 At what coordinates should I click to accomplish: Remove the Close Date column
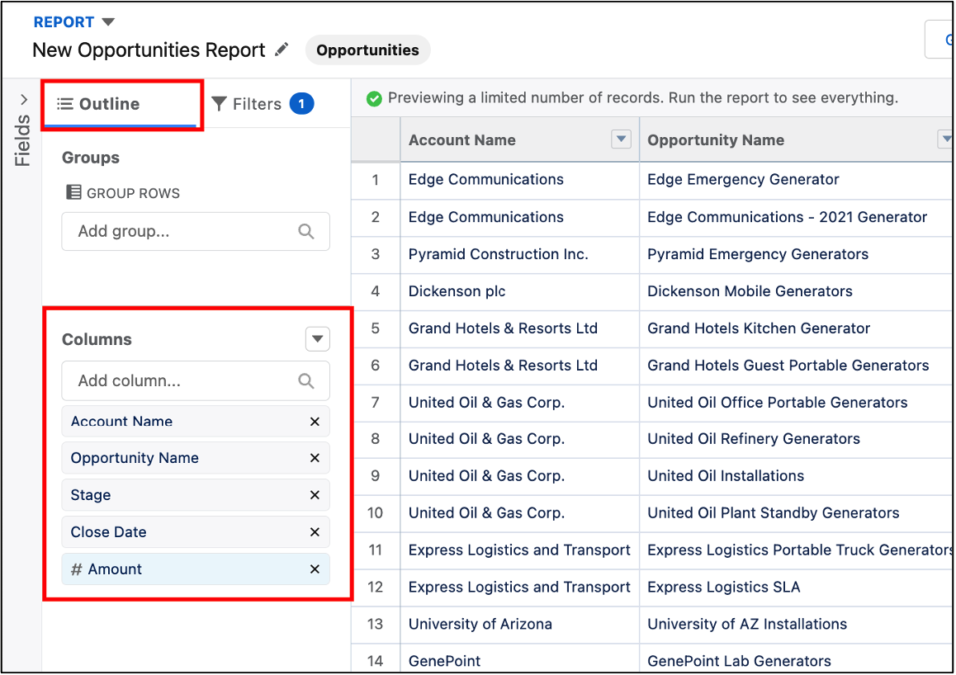click(x=314, y=531)
